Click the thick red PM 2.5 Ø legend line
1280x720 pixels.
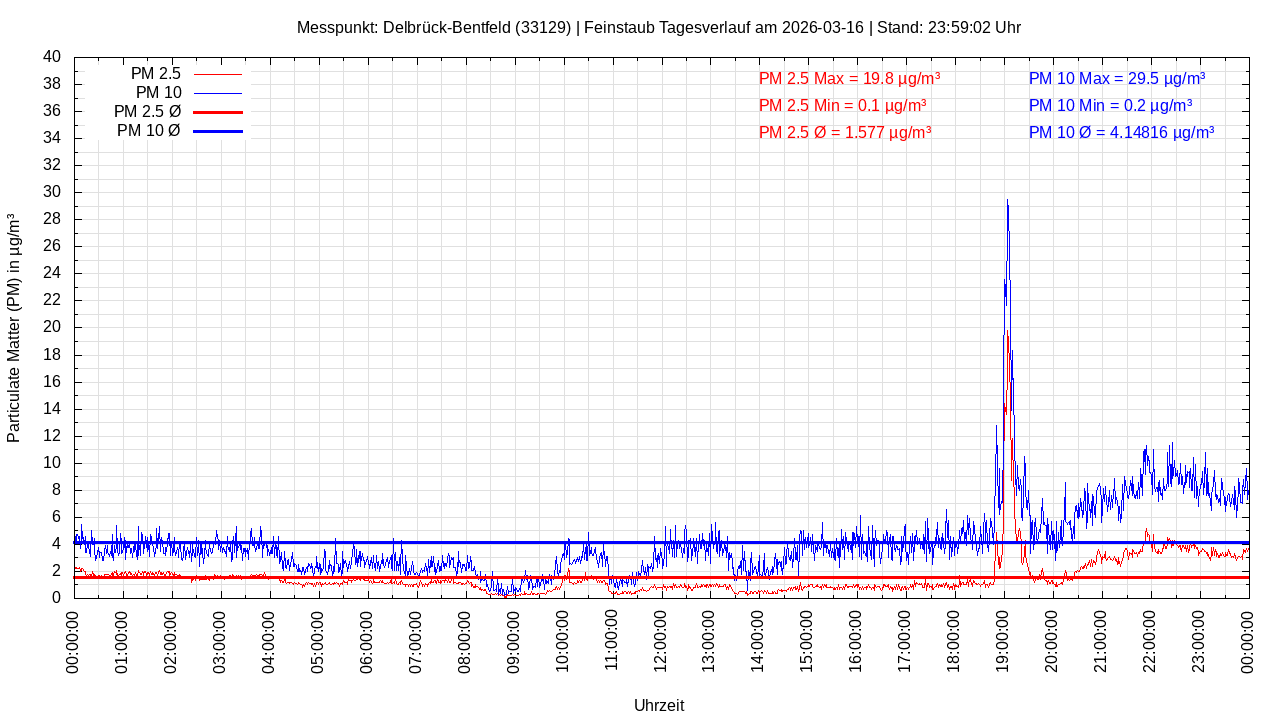click(x=217, y=112)
